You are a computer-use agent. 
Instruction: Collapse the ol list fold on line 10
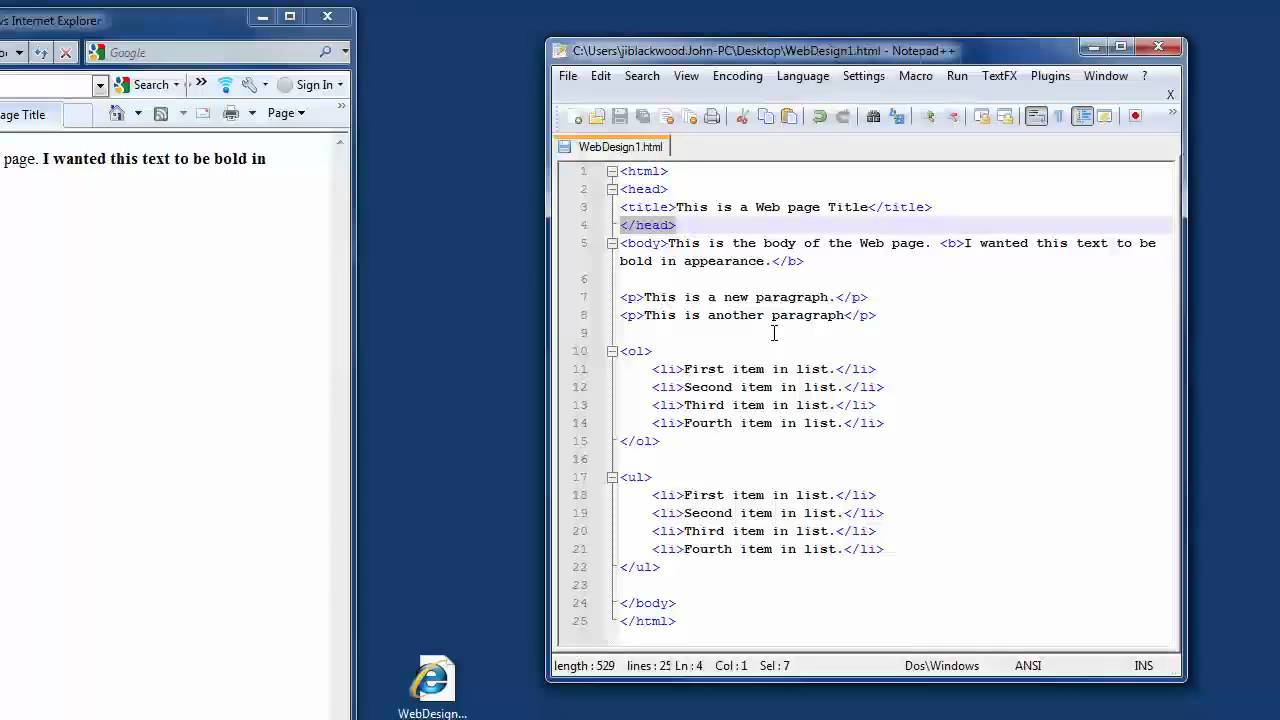coord(612,351)
